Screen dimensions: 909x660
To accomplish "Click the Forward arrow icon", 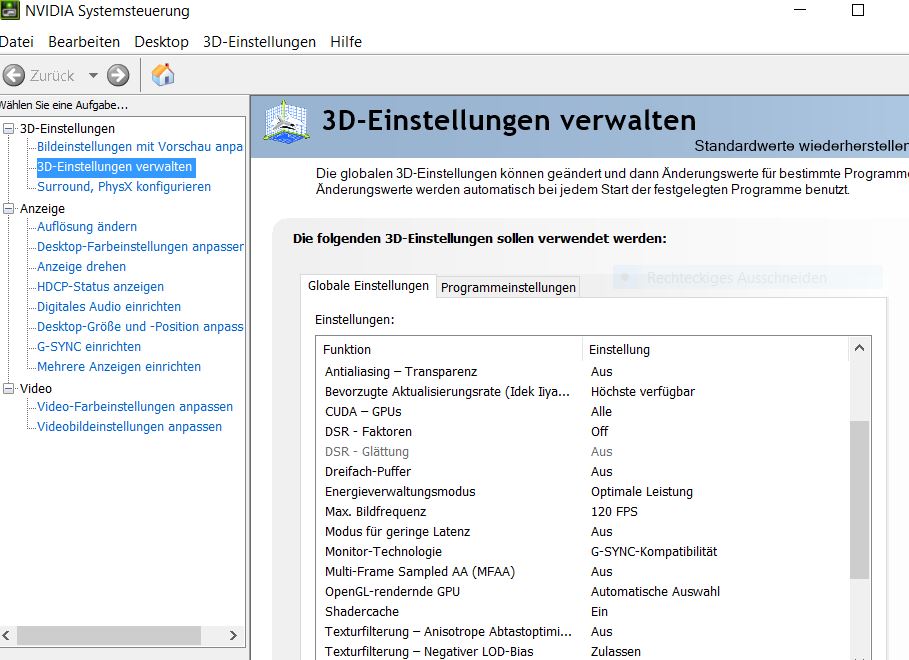I will [118, 75].
